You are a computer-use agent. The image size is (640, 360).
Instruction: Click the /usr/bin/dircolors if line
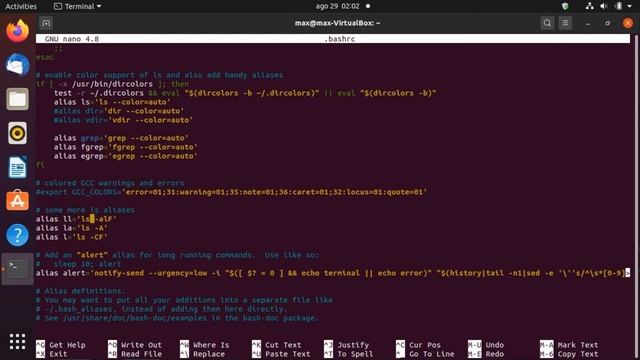(x=112, y=84)
